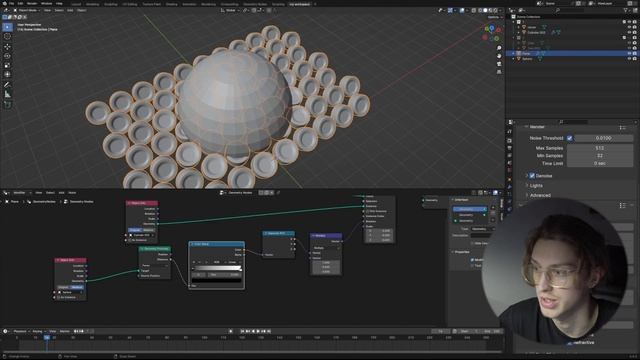Switch to the Geometry Nodes workspace tab
The image size is (640, 360).
255,4
